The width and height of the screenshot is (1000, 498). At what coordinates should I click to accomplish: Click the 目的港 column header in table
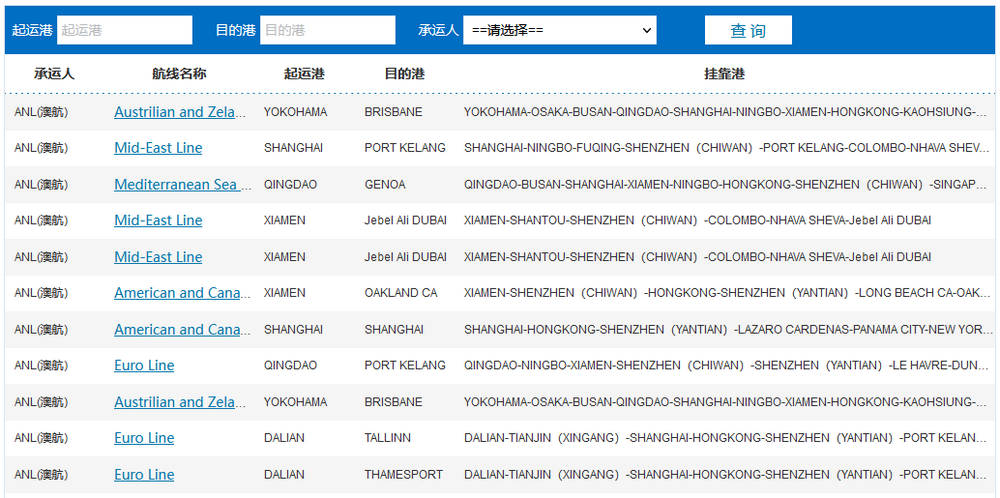[x=404, y=74]
